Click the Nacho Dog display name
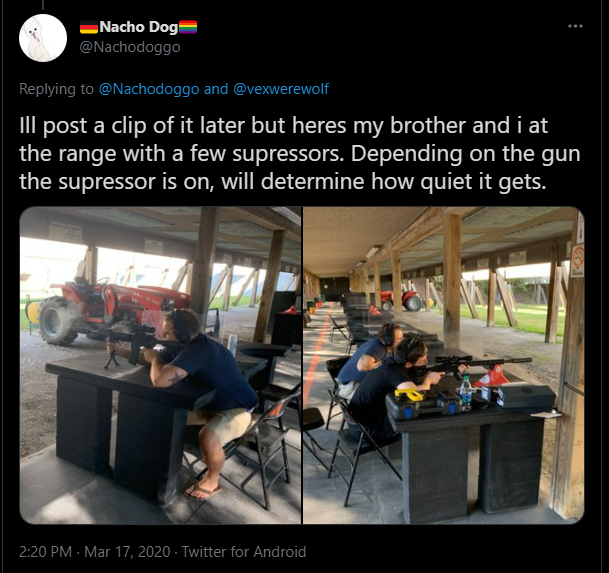609x573 pixels. [x=139, y=27]
